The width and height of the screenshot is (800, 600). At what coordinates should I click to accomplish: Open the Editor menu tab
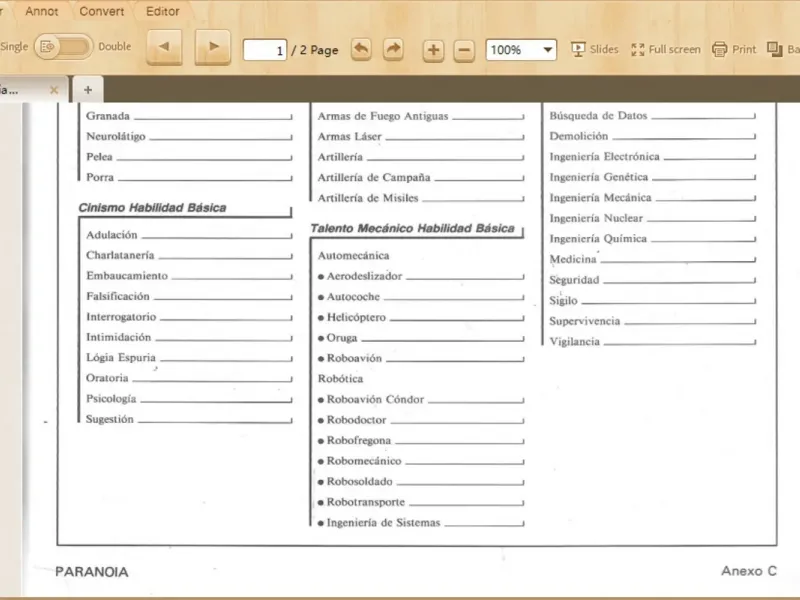coord(163,11)
